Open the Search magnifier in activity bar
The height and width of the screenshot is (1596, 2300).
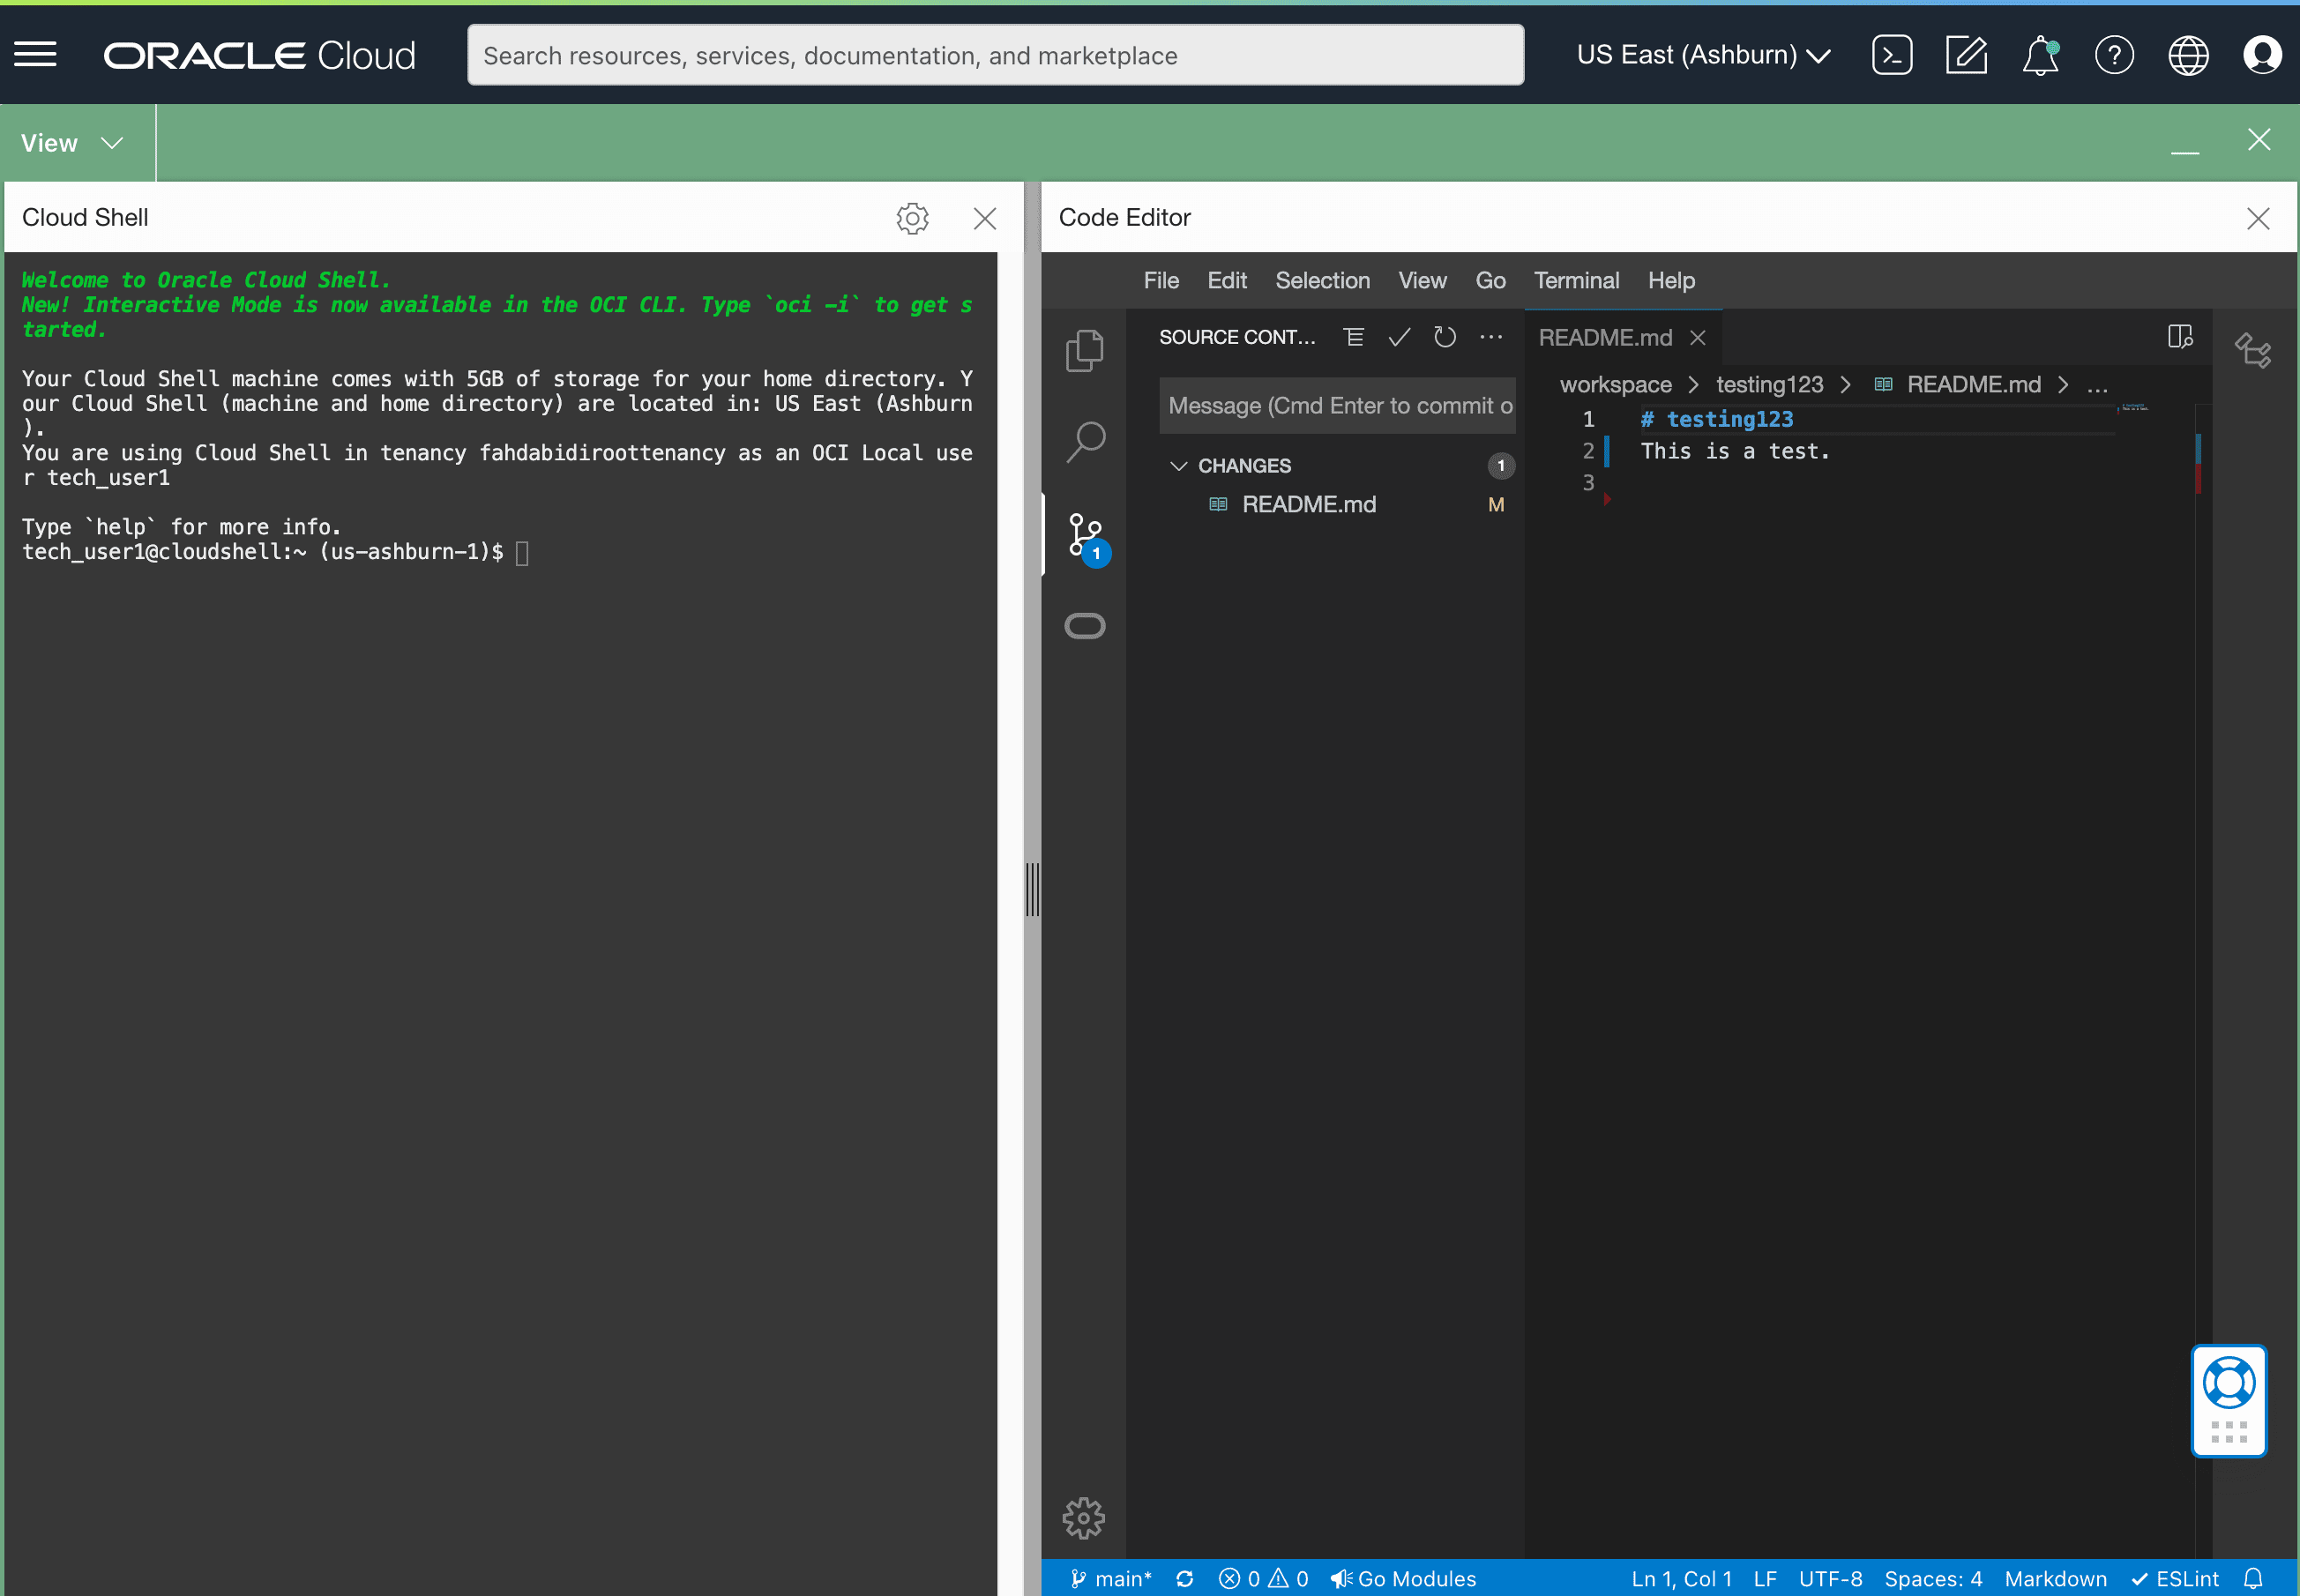click(x=1084, y=441)
